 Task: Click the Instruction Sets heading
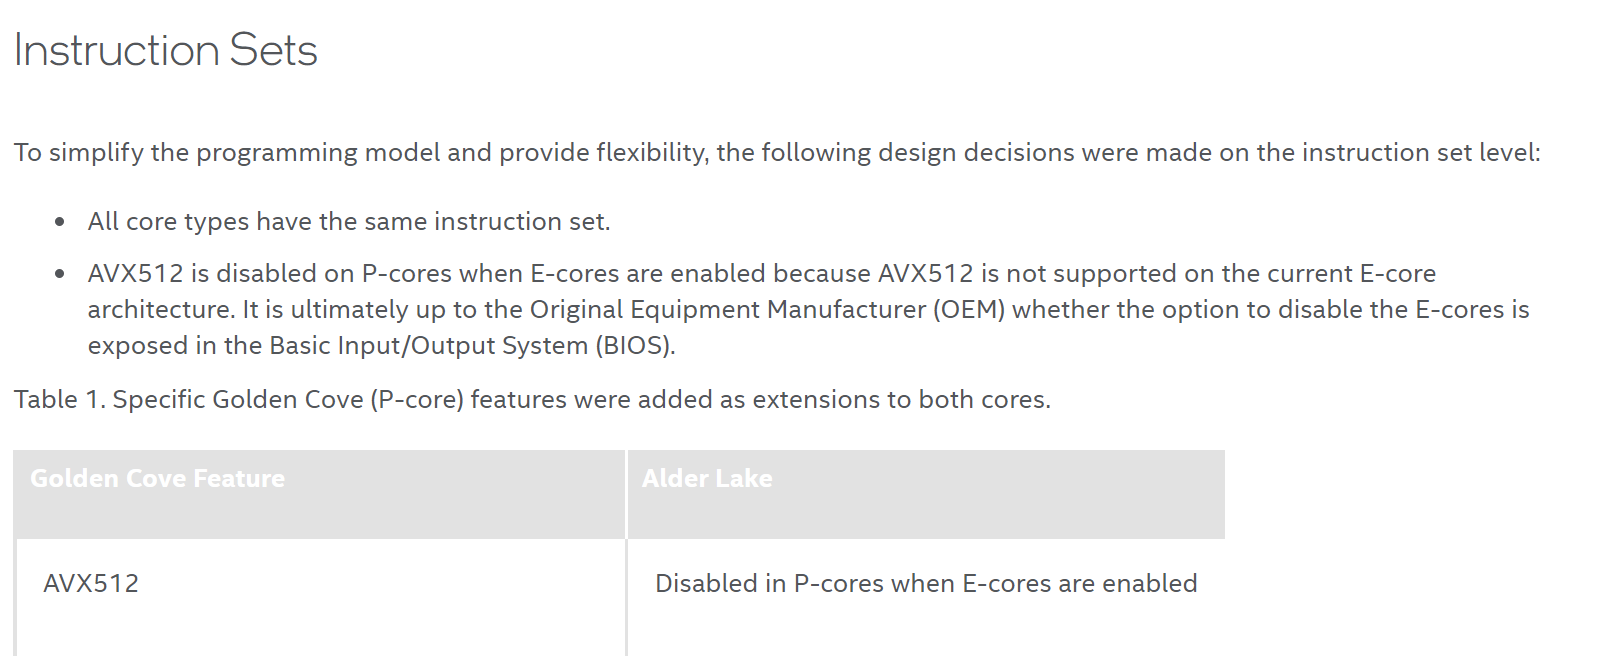[x=166, y=50]
